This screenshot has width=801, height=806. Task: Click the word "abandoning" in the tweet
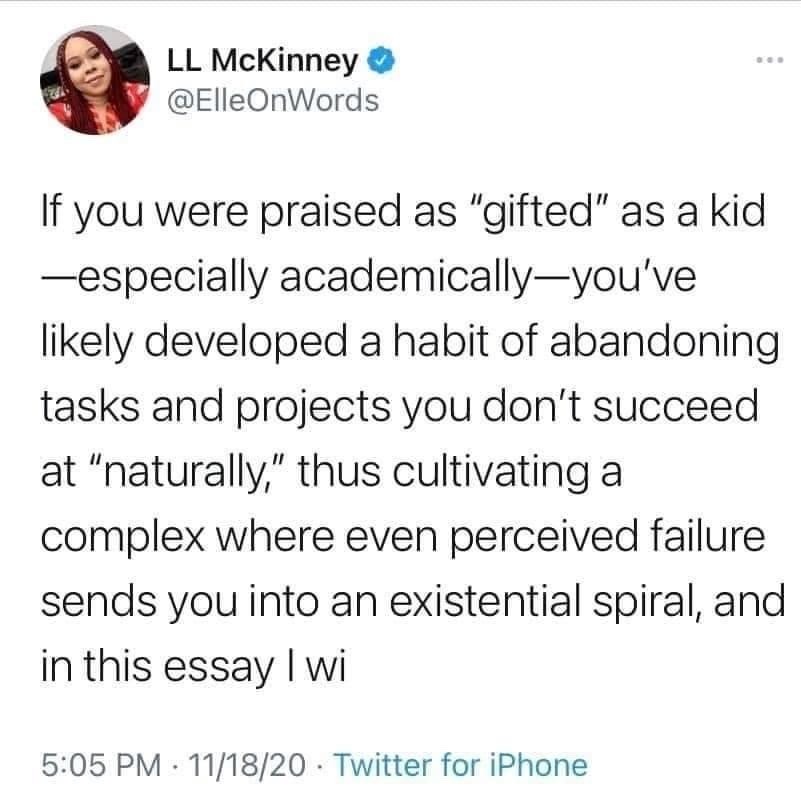pyautogui.click(x=664, y=343)
